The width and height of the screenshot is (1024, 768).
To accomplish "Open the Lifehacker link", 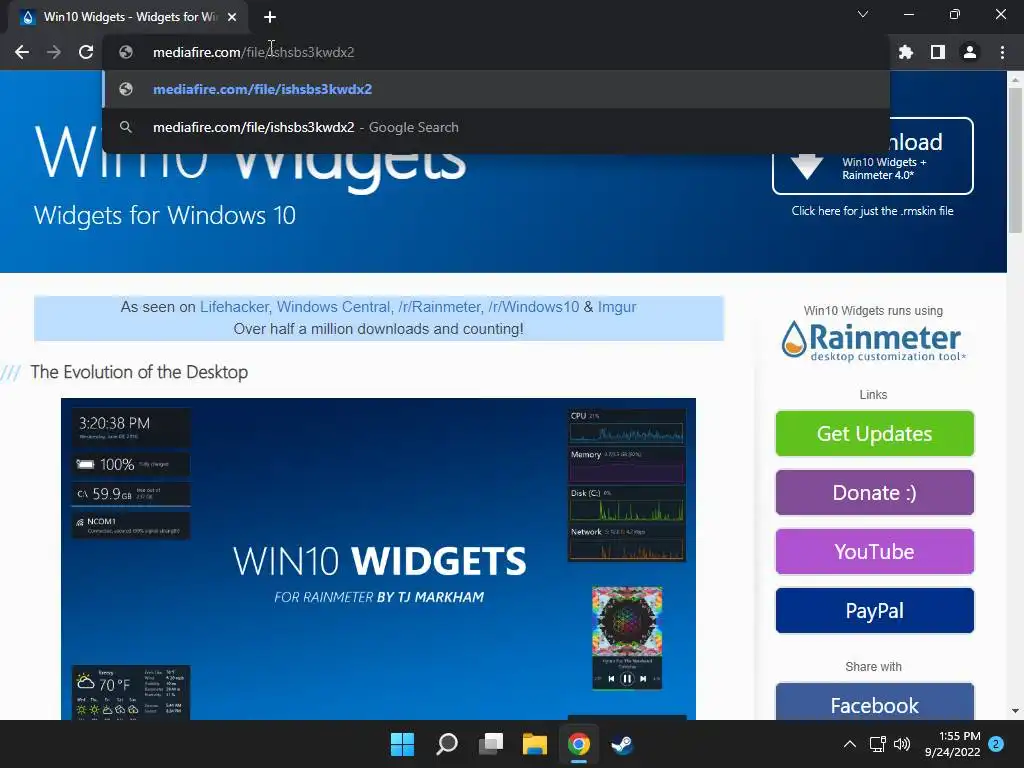I will pos(234,307).
